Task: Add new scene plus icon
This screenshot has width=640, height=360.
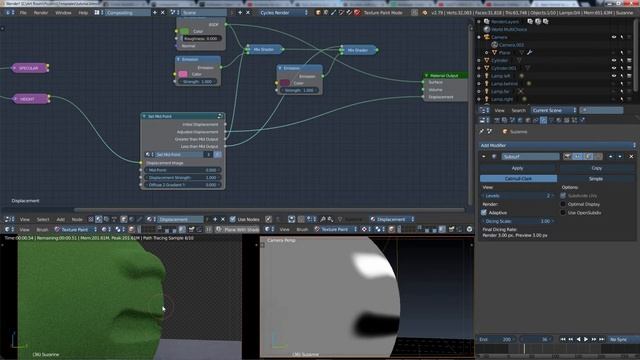Action: click(x=240, y=13)
